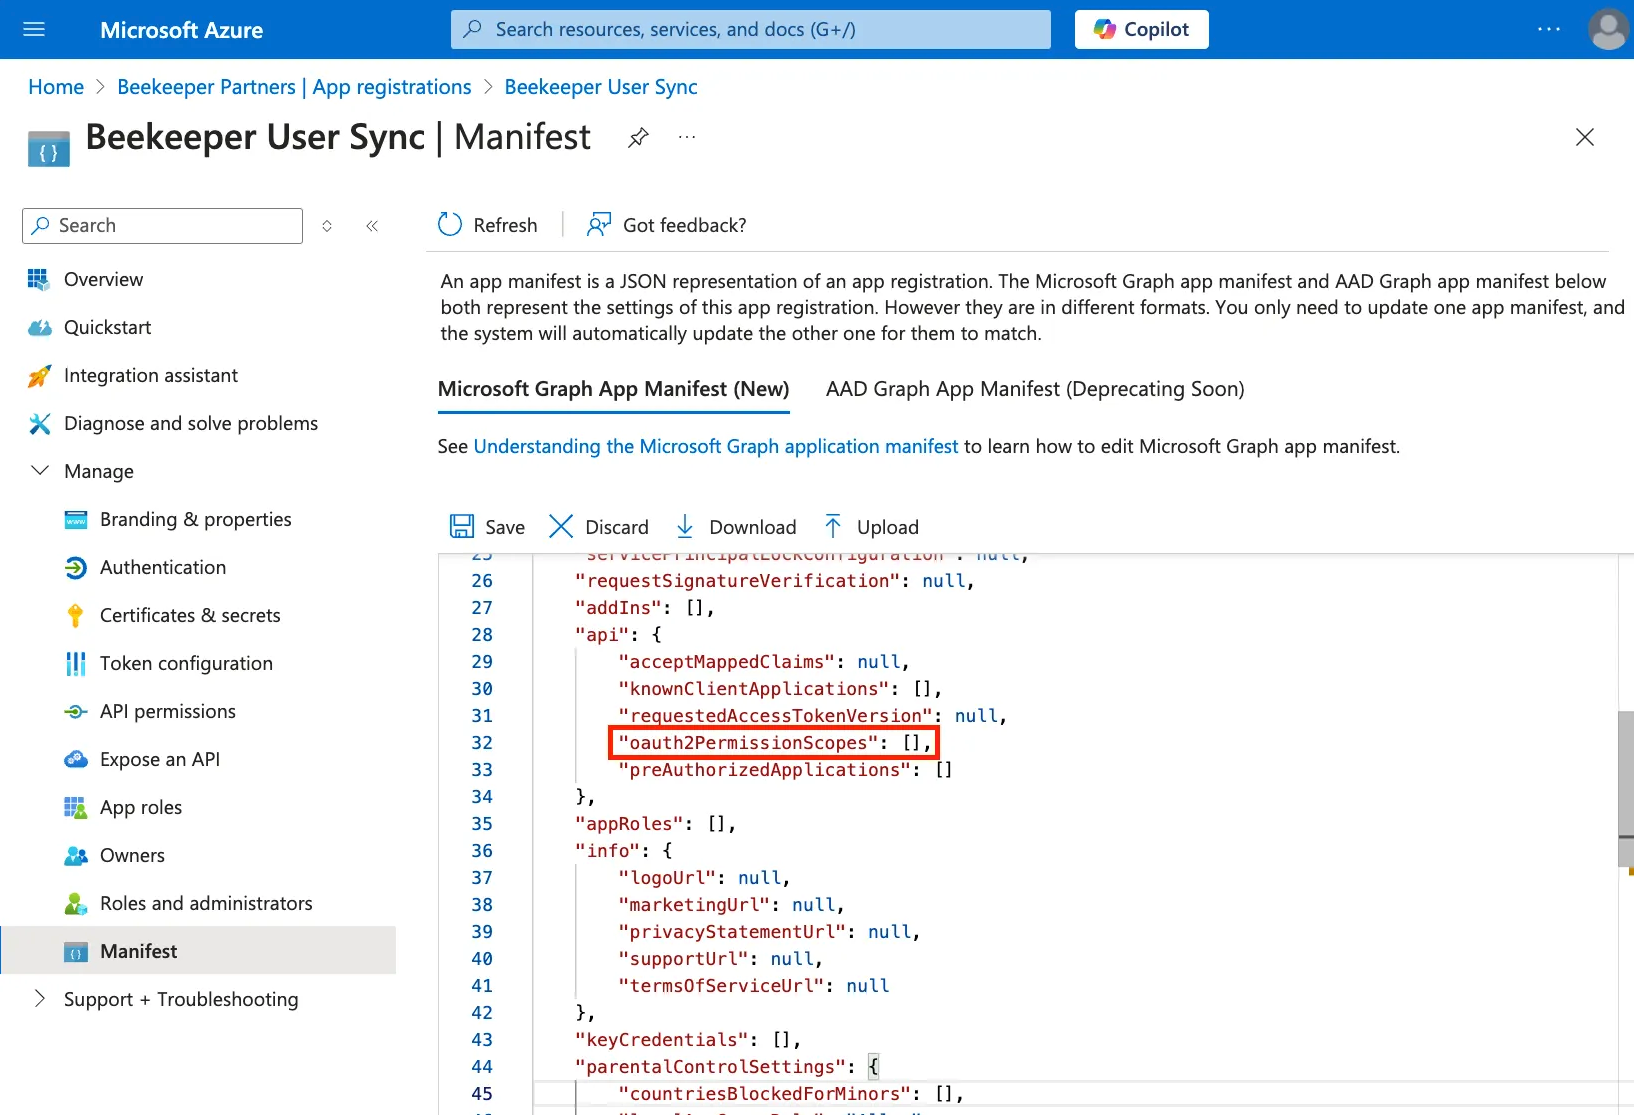Click the Expose an API cloud icon
Screen dimensions: 1634x1115
[x=75, y=760]
